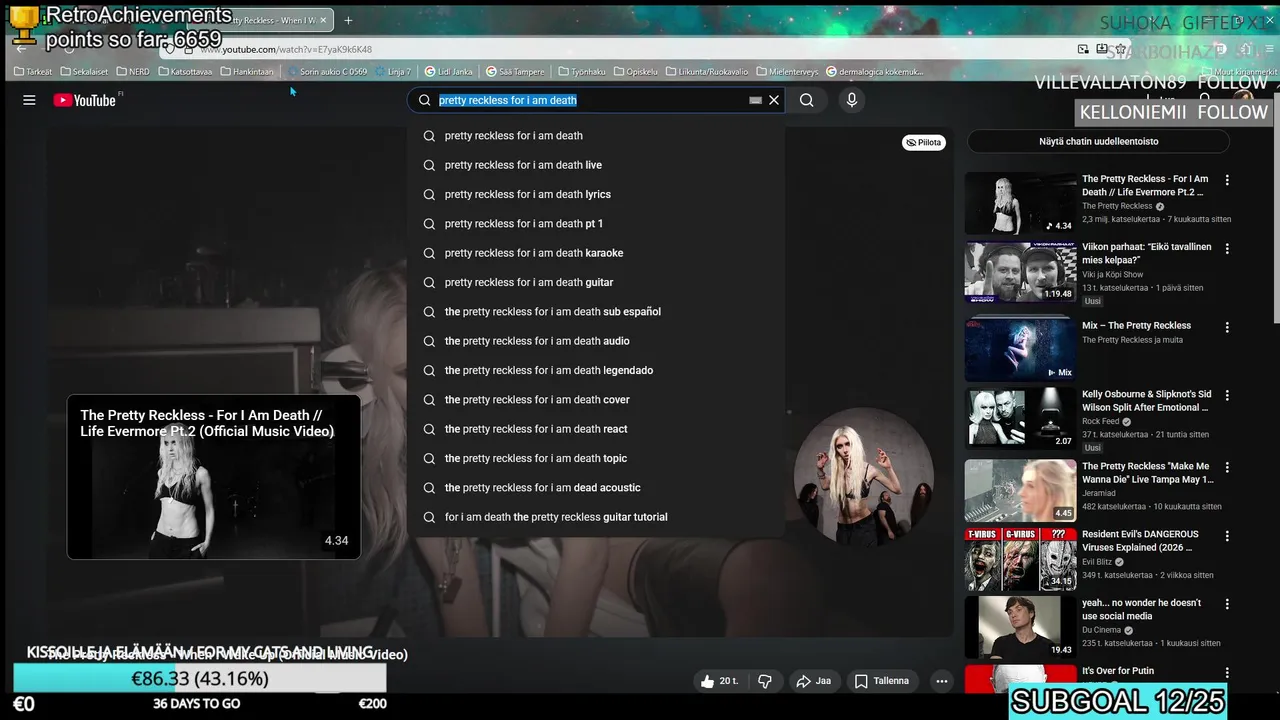Screen dimensions: 1280x720
Task: Select suggestion 'pretty reckless for i am death'
Action: tap(596, 136)
